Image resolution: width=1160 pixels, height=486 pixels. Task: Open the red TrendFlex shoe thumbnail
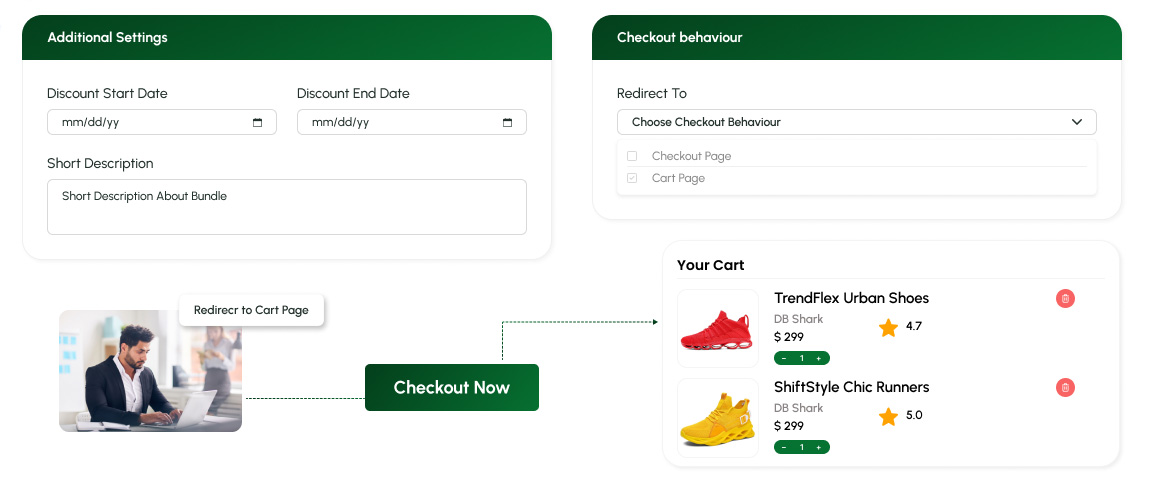tap(718, 329)
